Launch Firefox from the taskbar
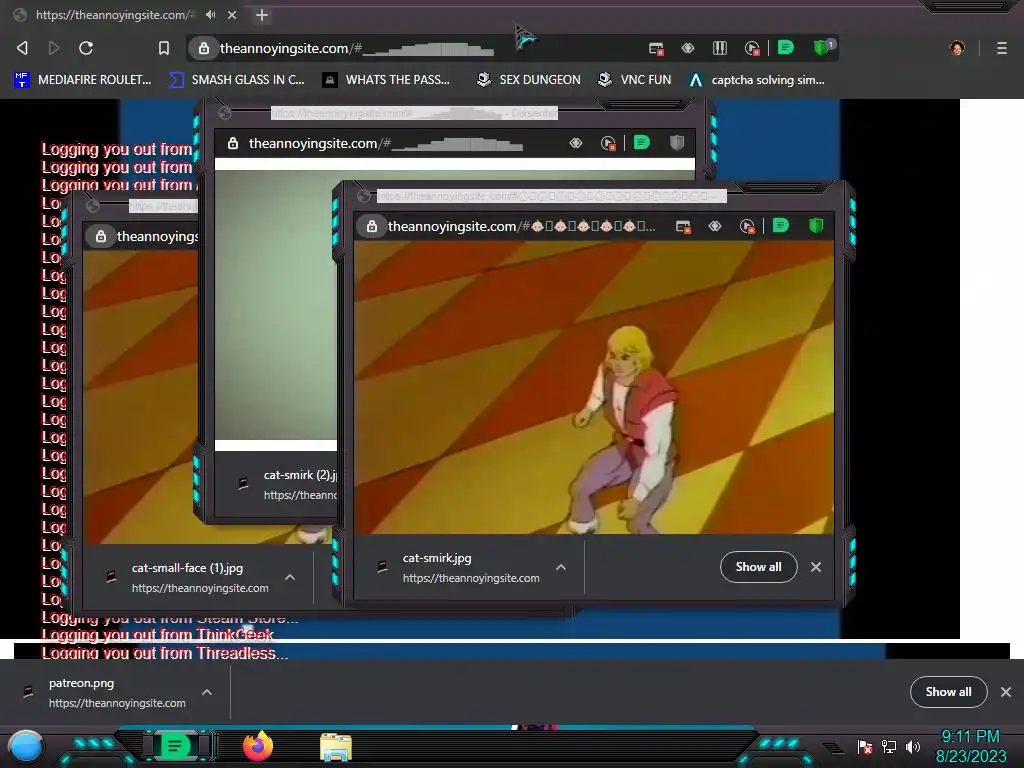The width and height of the screenshot is (1024, 768). point(258,746)
